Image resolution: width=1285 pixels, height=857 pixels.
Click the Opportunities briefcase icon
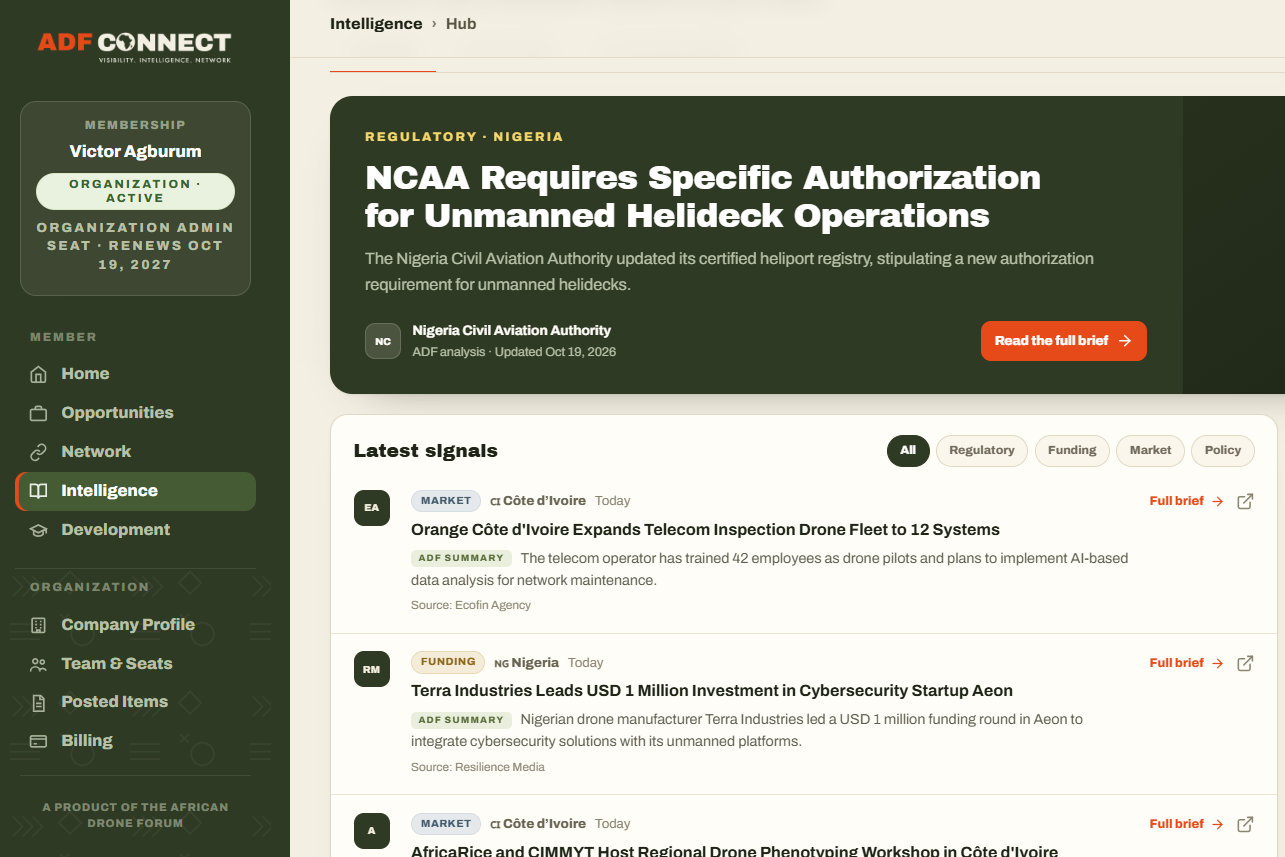coord(39,413)
